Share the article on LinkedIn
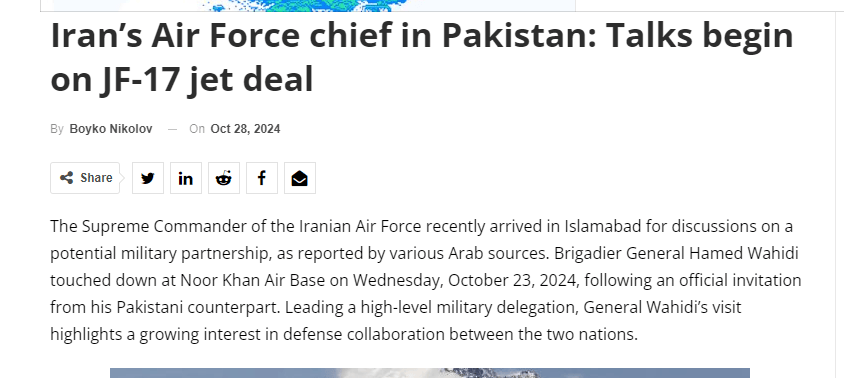 coord(186,178)
